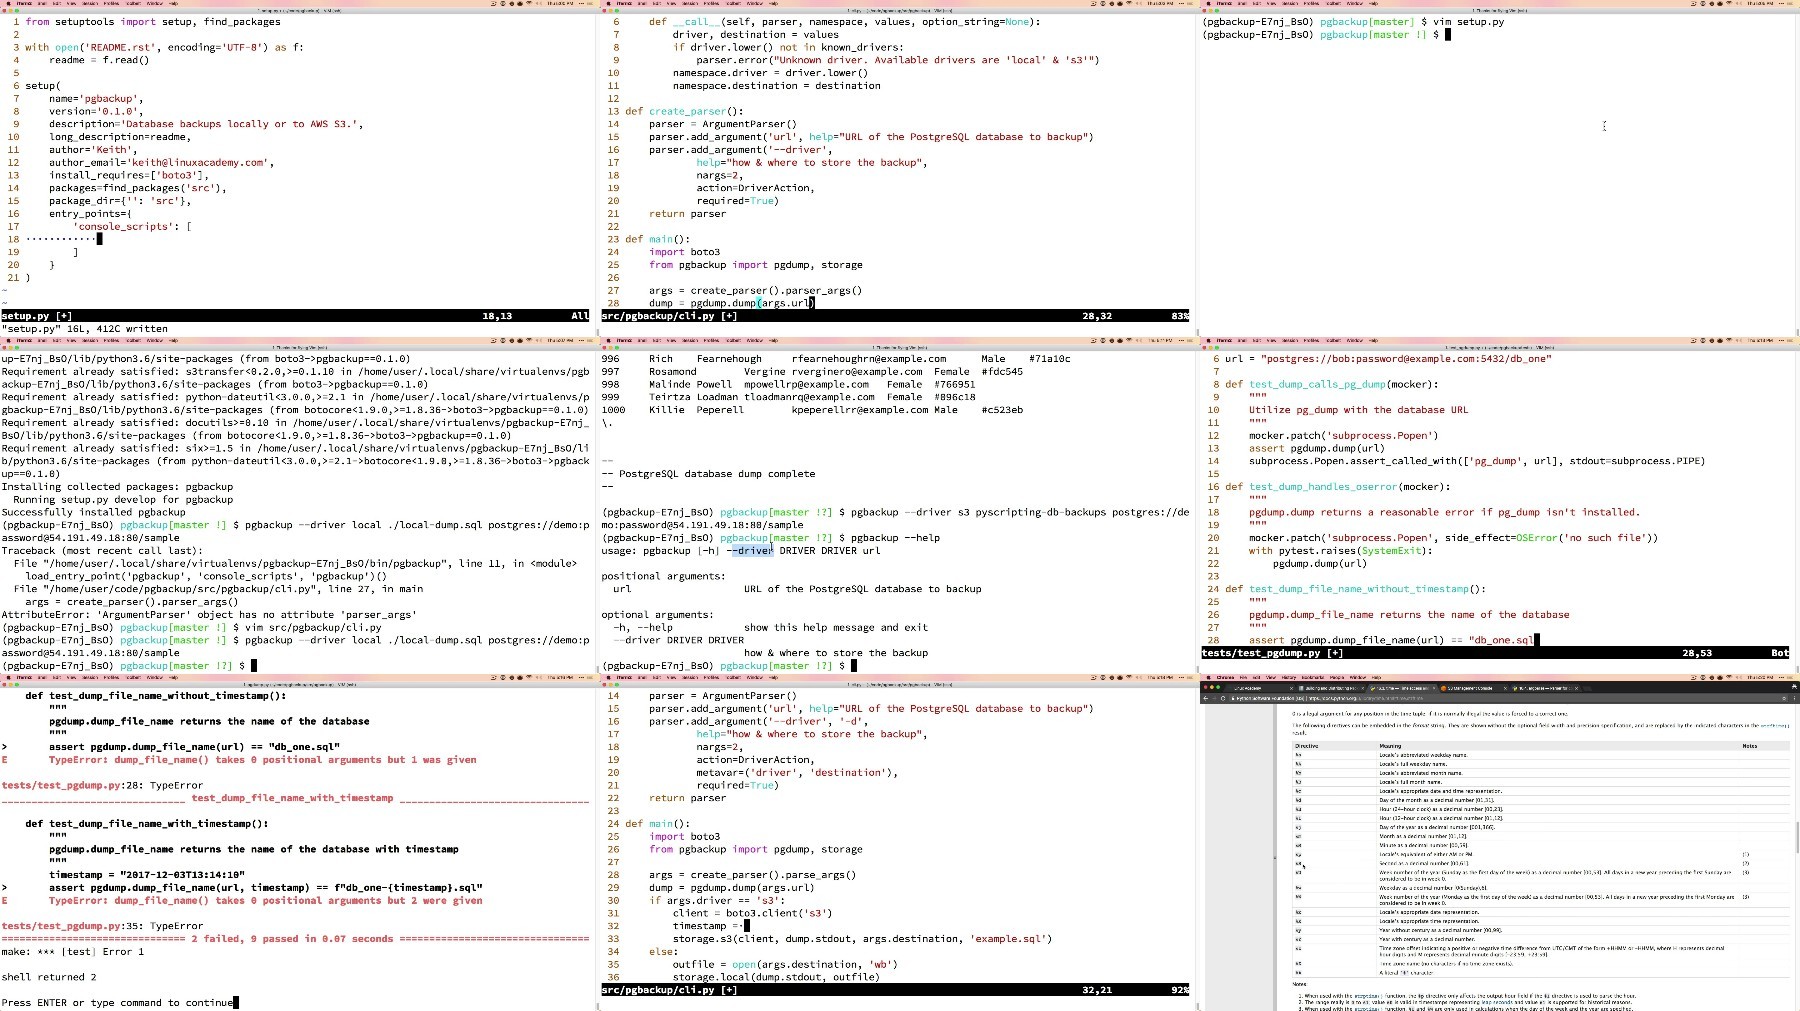Click 'Successfully installed pgbackup' line
Viewport: 1800px width, 1011px height.
tap(94, 512)
